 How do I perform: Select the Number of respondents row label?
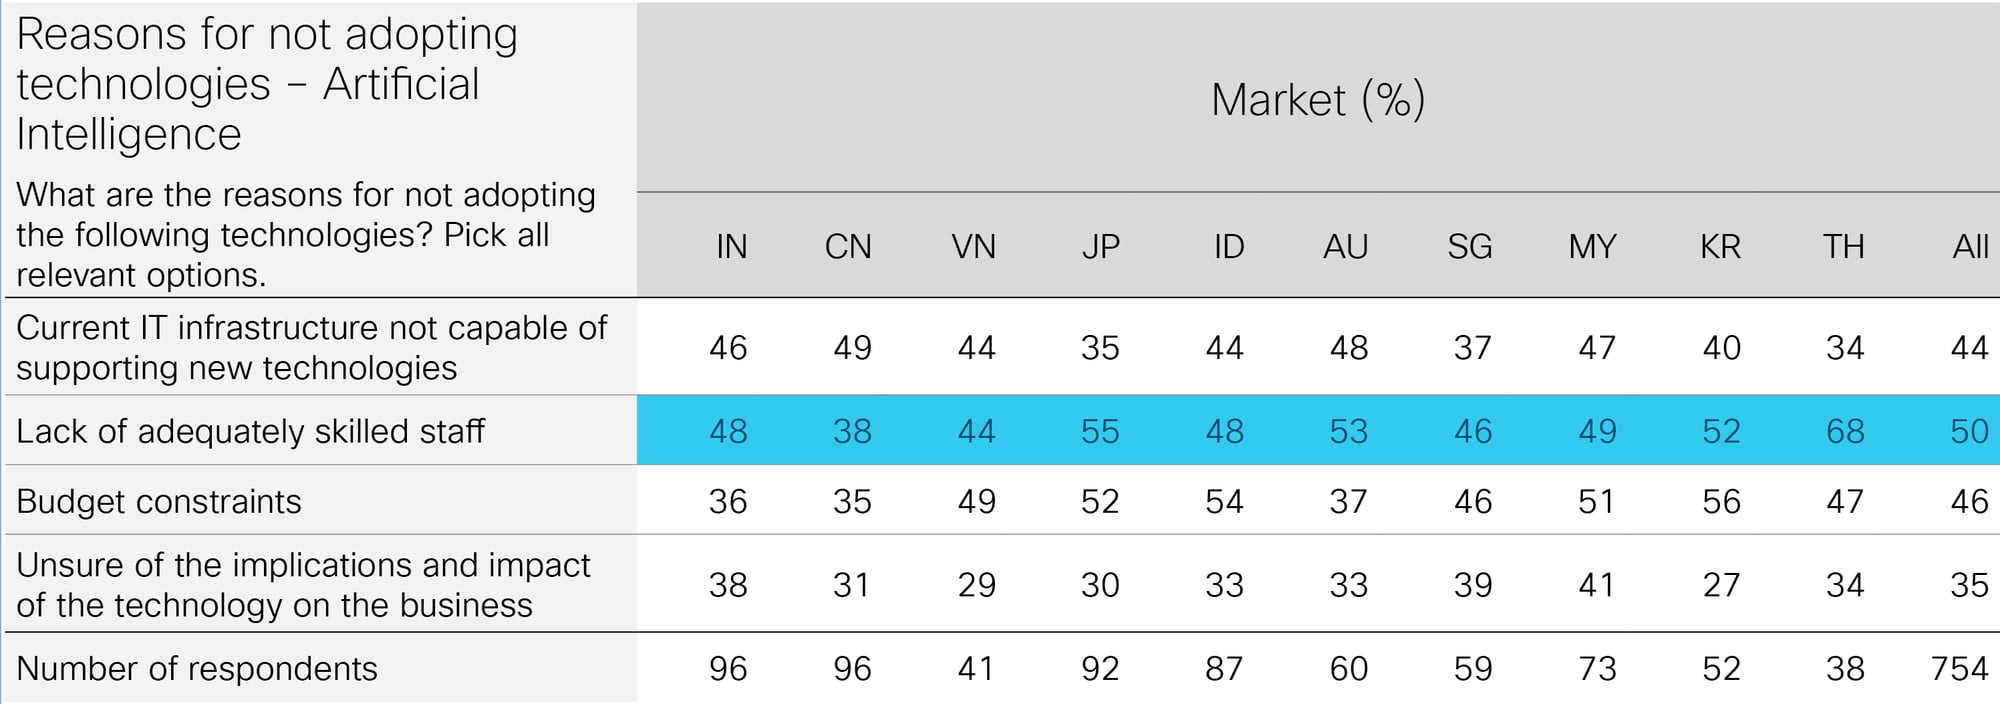tap(197, 668)
